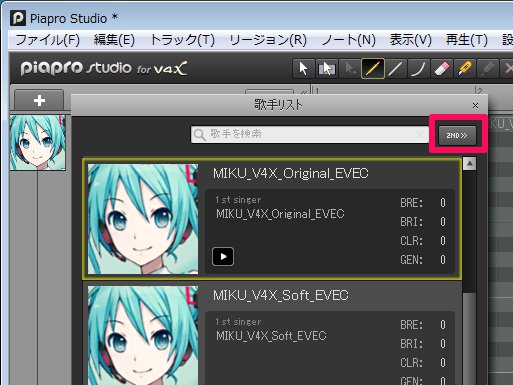Click the BRE value of MIKU_V4X_Original_EVEC
This screenshot has width=513, height=385.
coord(443,203)
